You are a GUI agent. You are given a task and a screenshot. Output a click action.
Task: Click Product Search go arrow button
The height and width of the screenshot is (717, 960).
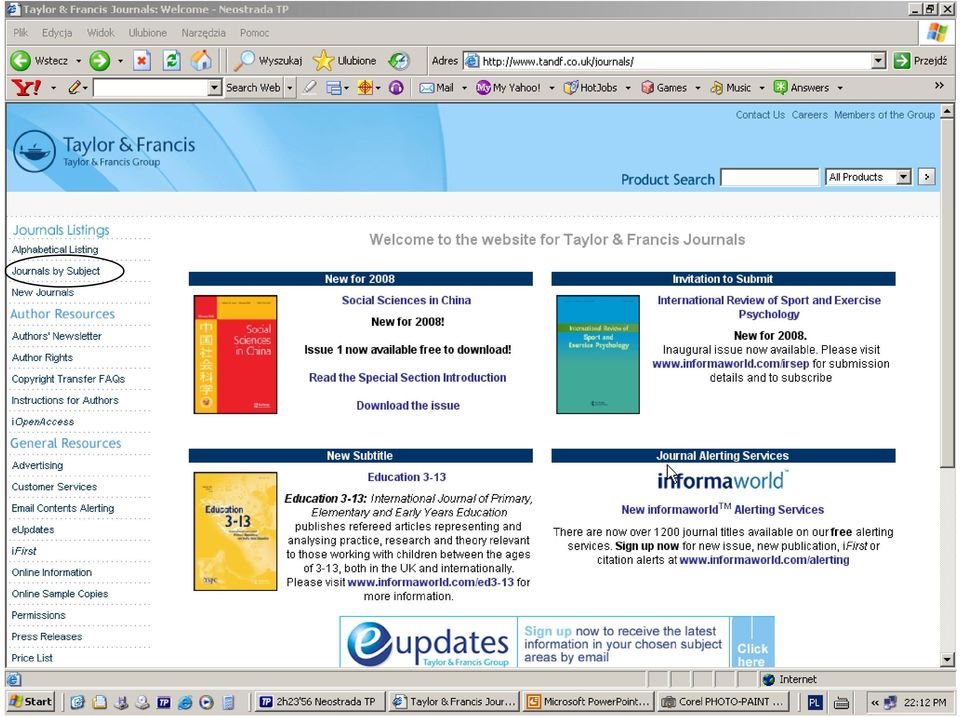click(927, 177)
